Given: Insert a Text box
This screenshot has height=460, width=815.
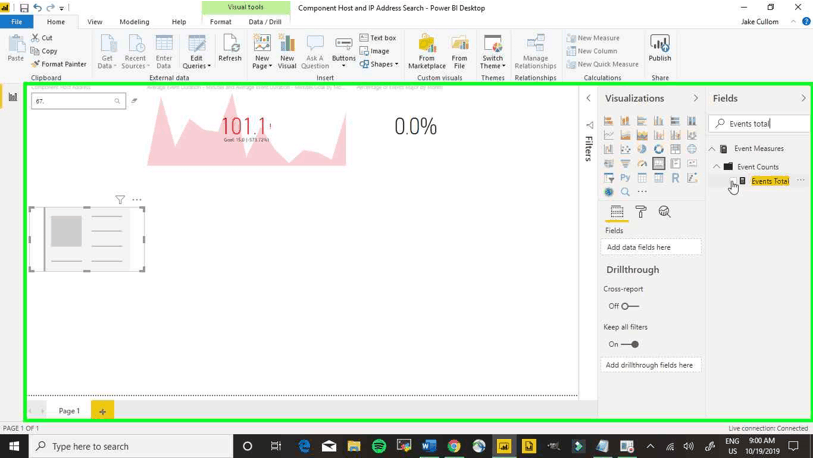Looking at the screenshot, I should 378,38.
